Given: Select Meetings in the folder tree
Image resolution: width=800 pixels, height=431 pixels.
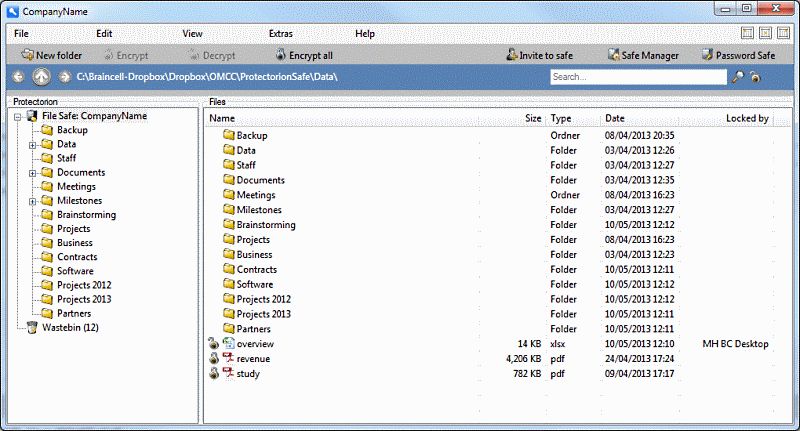Looking at the screenshot, I should 77,186.
